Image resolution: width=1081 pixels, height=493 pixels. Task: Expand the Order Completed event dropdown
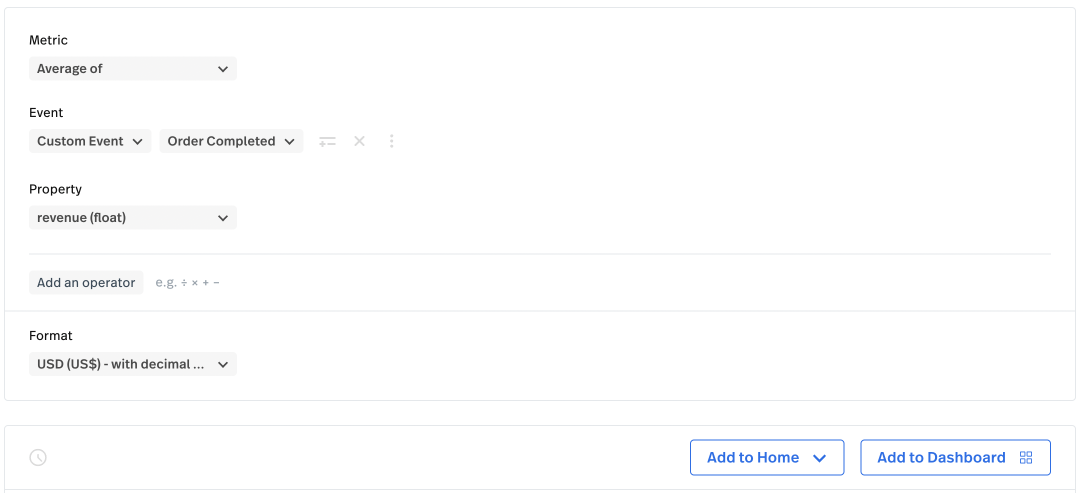[x=232, y=141]
